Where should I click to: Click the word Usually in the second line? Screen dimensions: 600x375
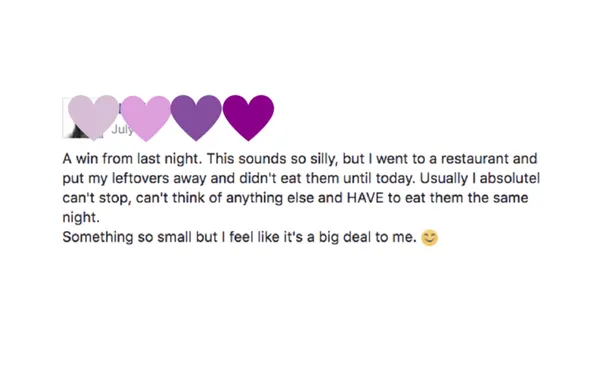[444, 179]
